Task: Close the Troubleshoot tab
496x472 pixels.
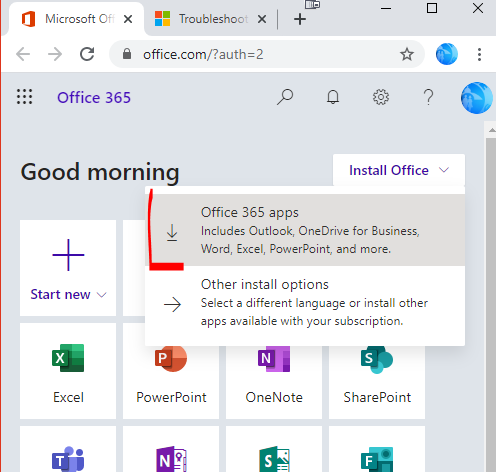Action: [262, 19]
